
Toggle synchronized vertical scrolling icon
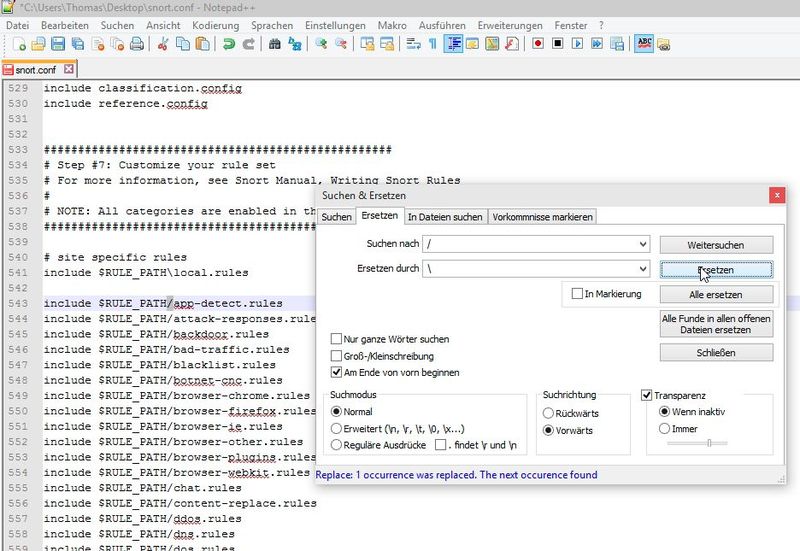click(x=367, y=44)
